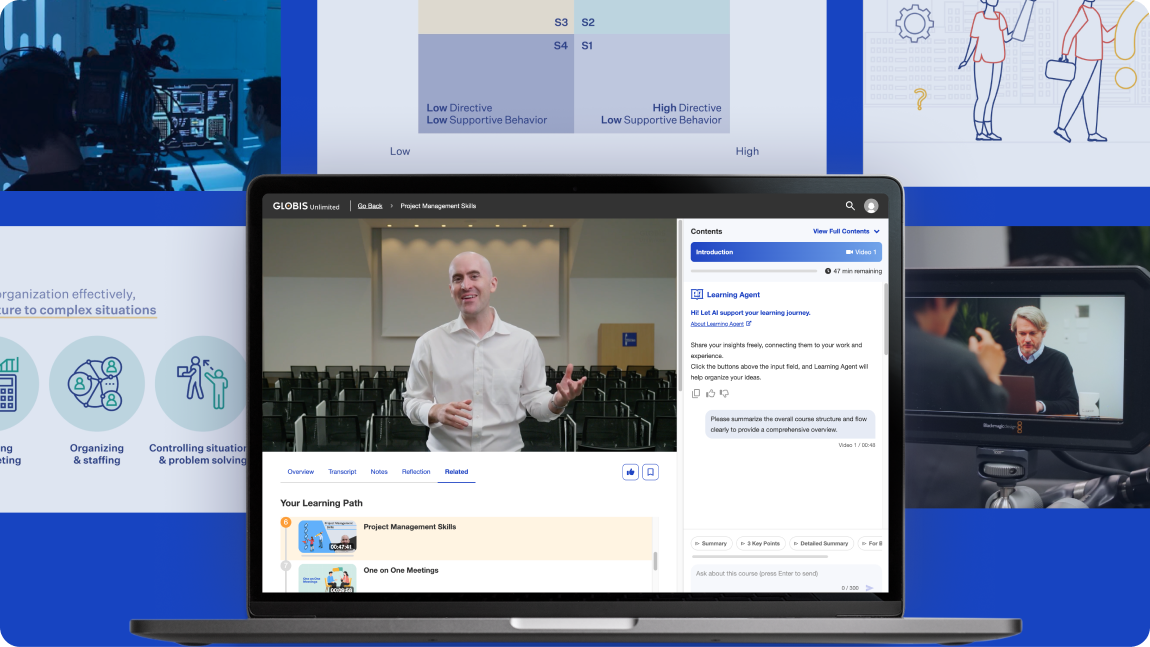Click Project Management Skills breadcrumb text
The height and width of the screenshot is (647, 1150).
pos(438,206)
